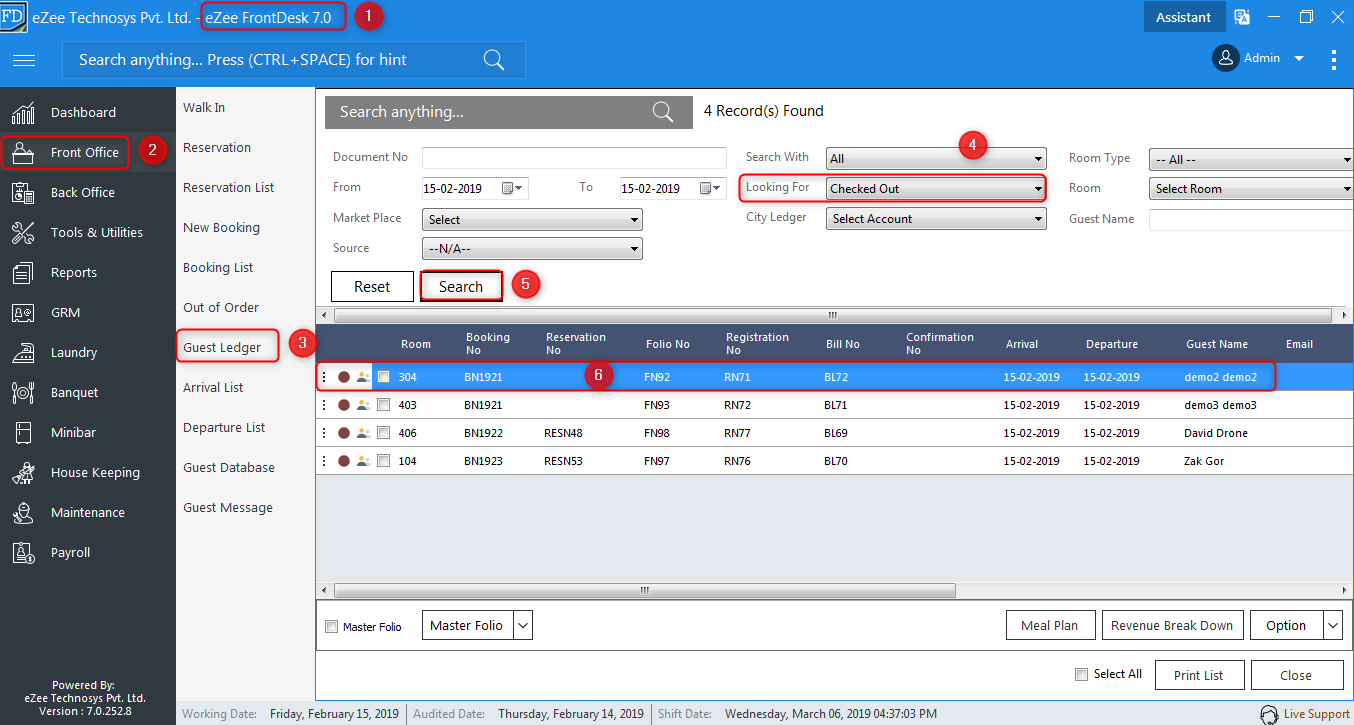Screen dimensions: 1354x725
Task: Click the Admin user avatar icon
Action: click(1226, 58)
